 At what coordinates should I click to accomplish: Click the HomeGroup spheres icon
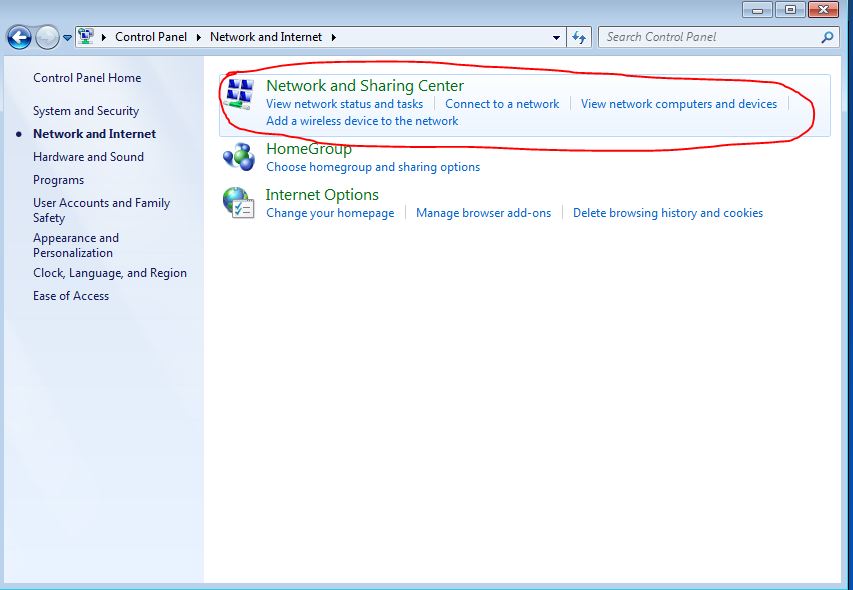pos(239,157)
